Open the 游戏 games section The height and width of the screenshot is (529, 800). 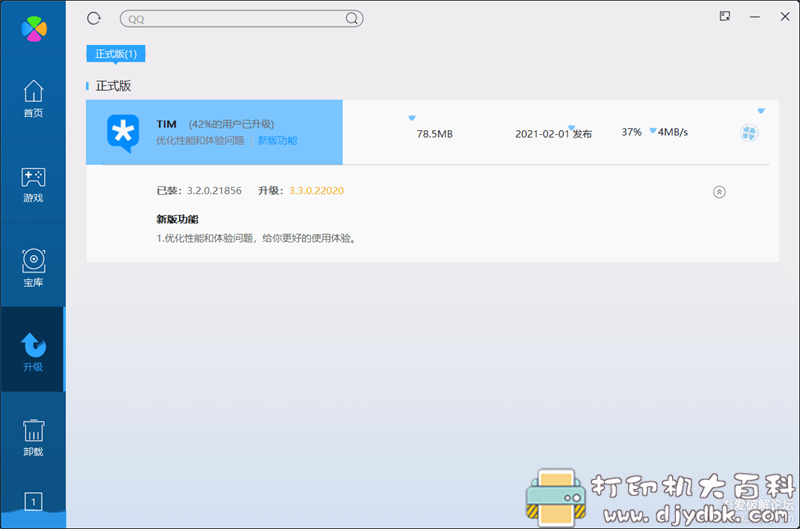(33, 185)
